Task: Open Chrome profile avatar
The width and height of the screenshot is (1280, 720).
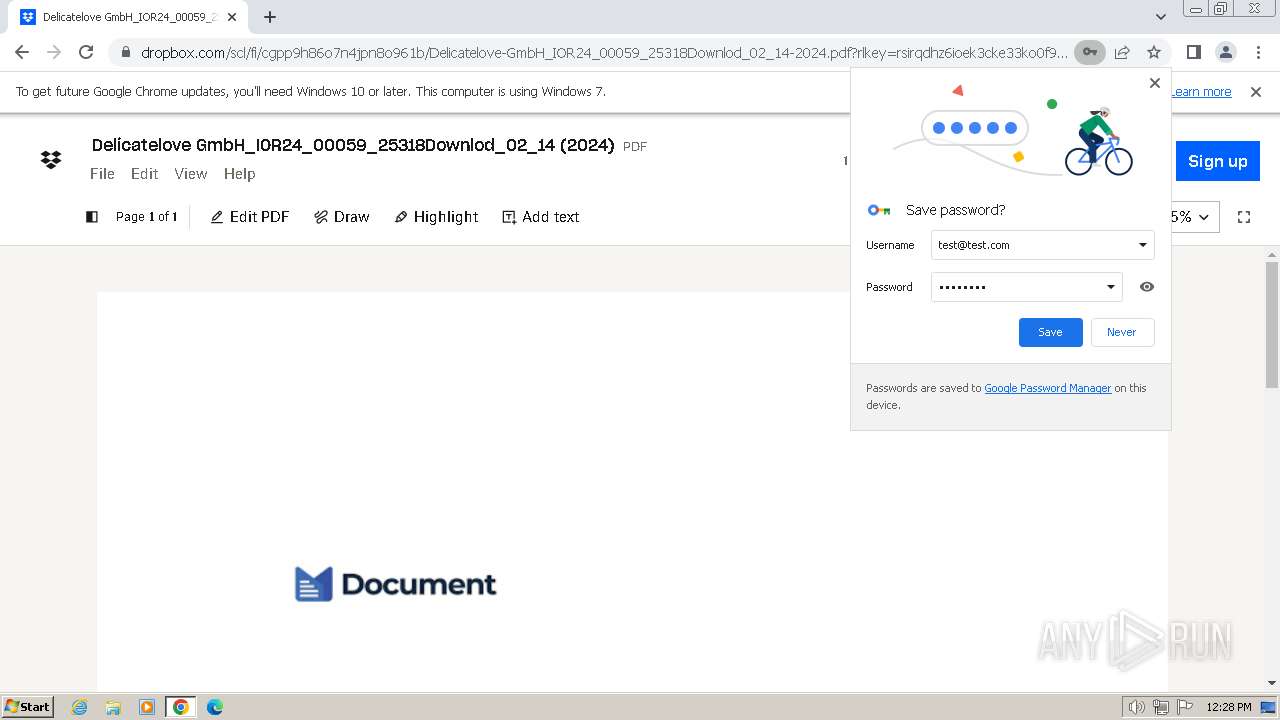Action: pyautogui.click(x=1226, y=52)
